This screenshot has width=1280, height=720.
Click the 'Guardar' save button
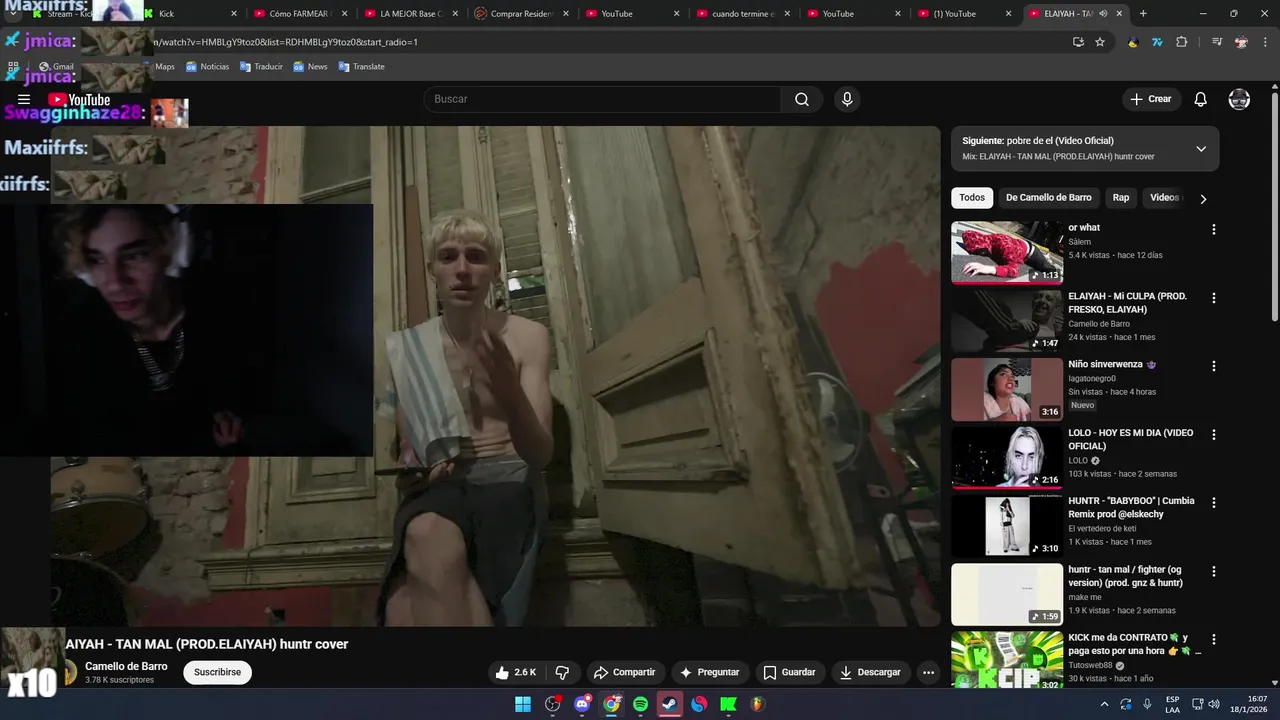[789, 672]
